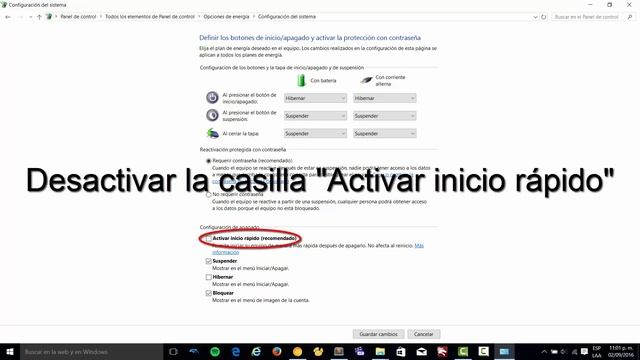The height and width of the screenshot is (360, 640).
Task: Click the laptop lid icon next to cerrar la tapa
Action: pos(212,133)
